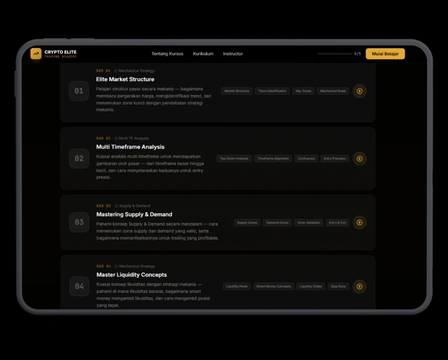This screenshot has width=448, height=360.
Task: Play the Master Liquidity Concepts lesson
Action: click(359, 286)
